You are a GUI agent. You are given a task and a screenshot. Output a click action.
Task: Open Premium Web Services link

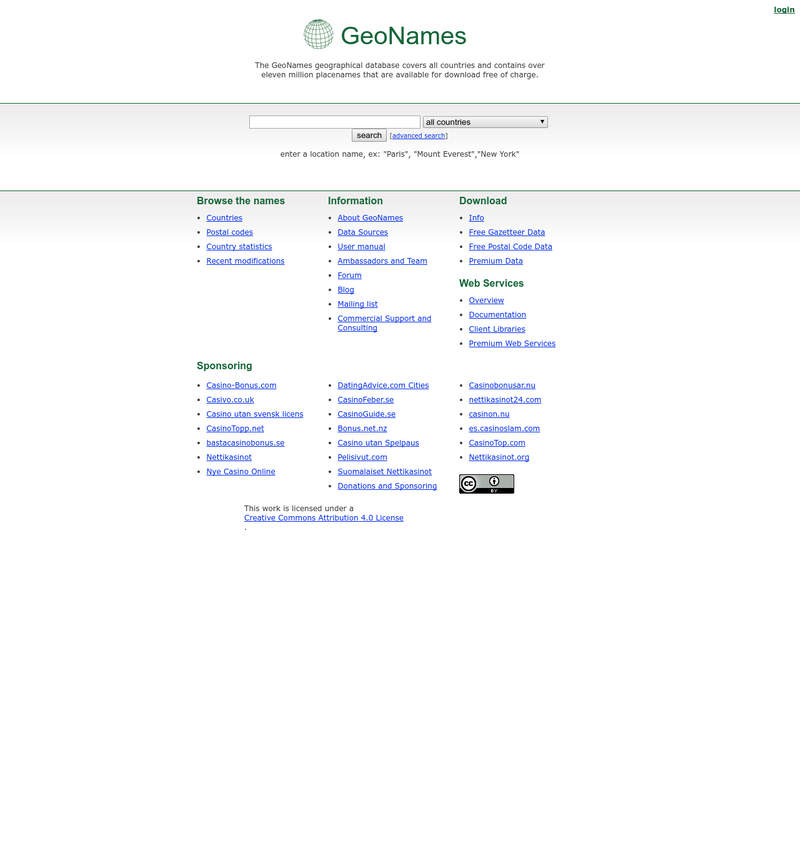tap(512, 344)
